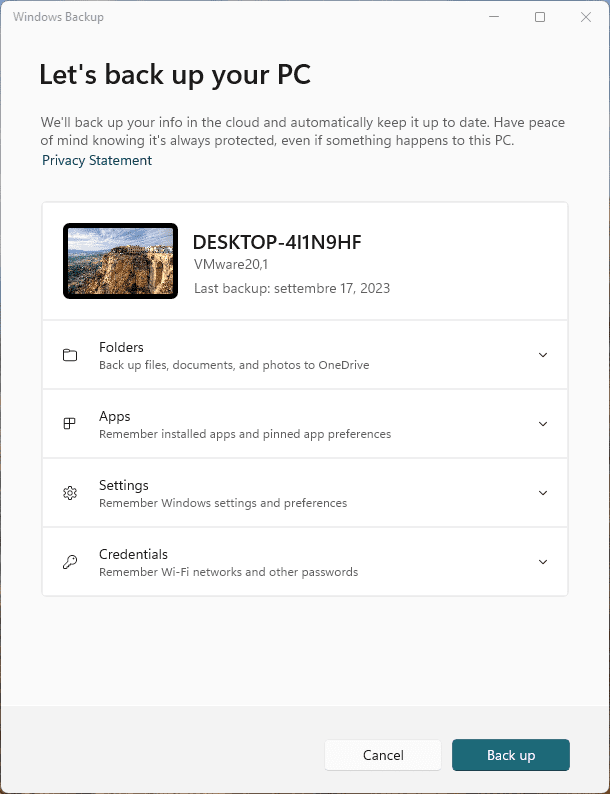Click the Credentials key icon
The height and width of the screenshot is (794, 610).
[x=70, y=562]
